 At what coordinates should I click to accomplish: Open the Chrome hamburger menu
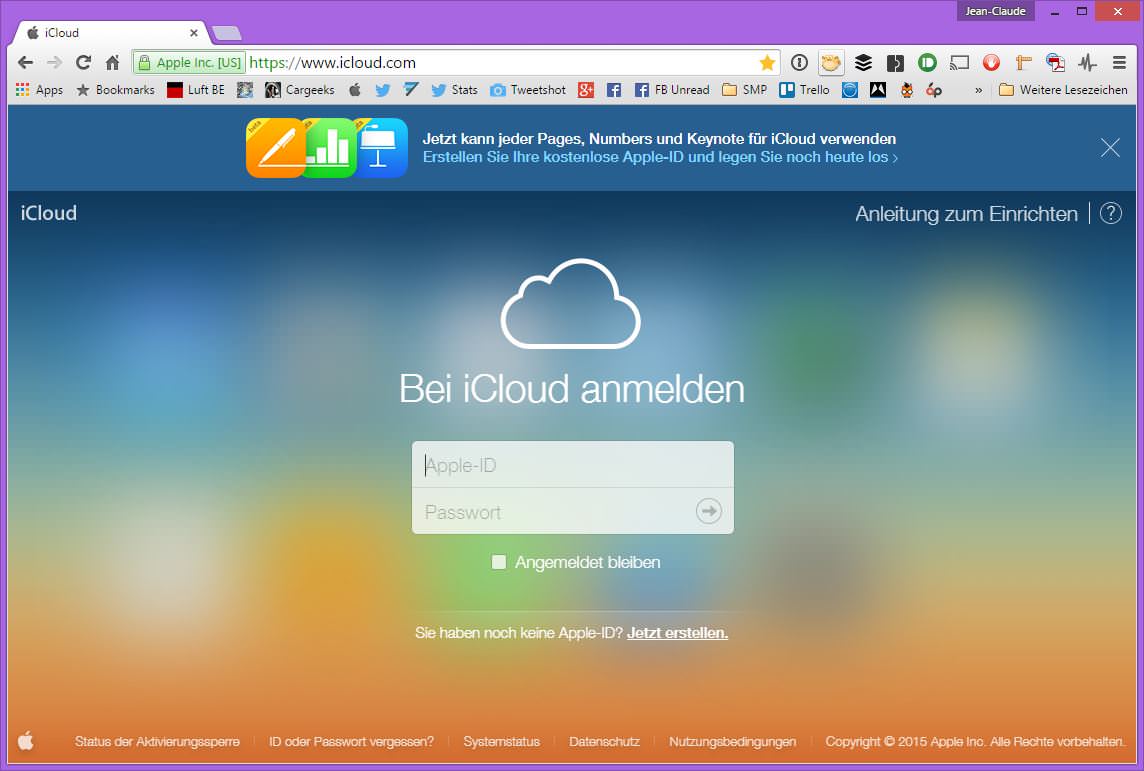coord(1119,63)
